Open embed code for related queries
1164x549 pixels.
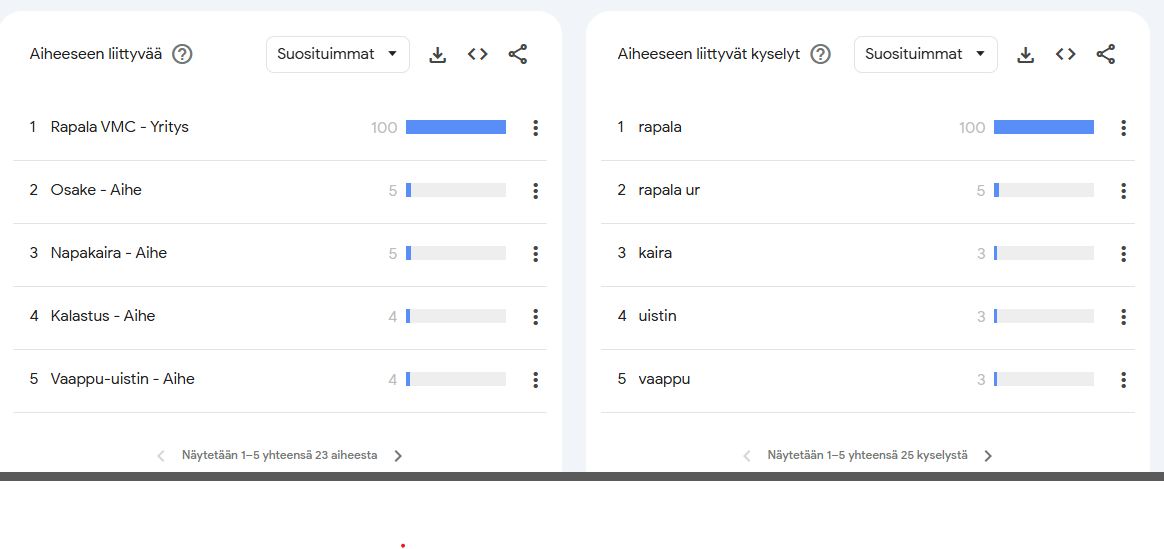click(1065, 54)
